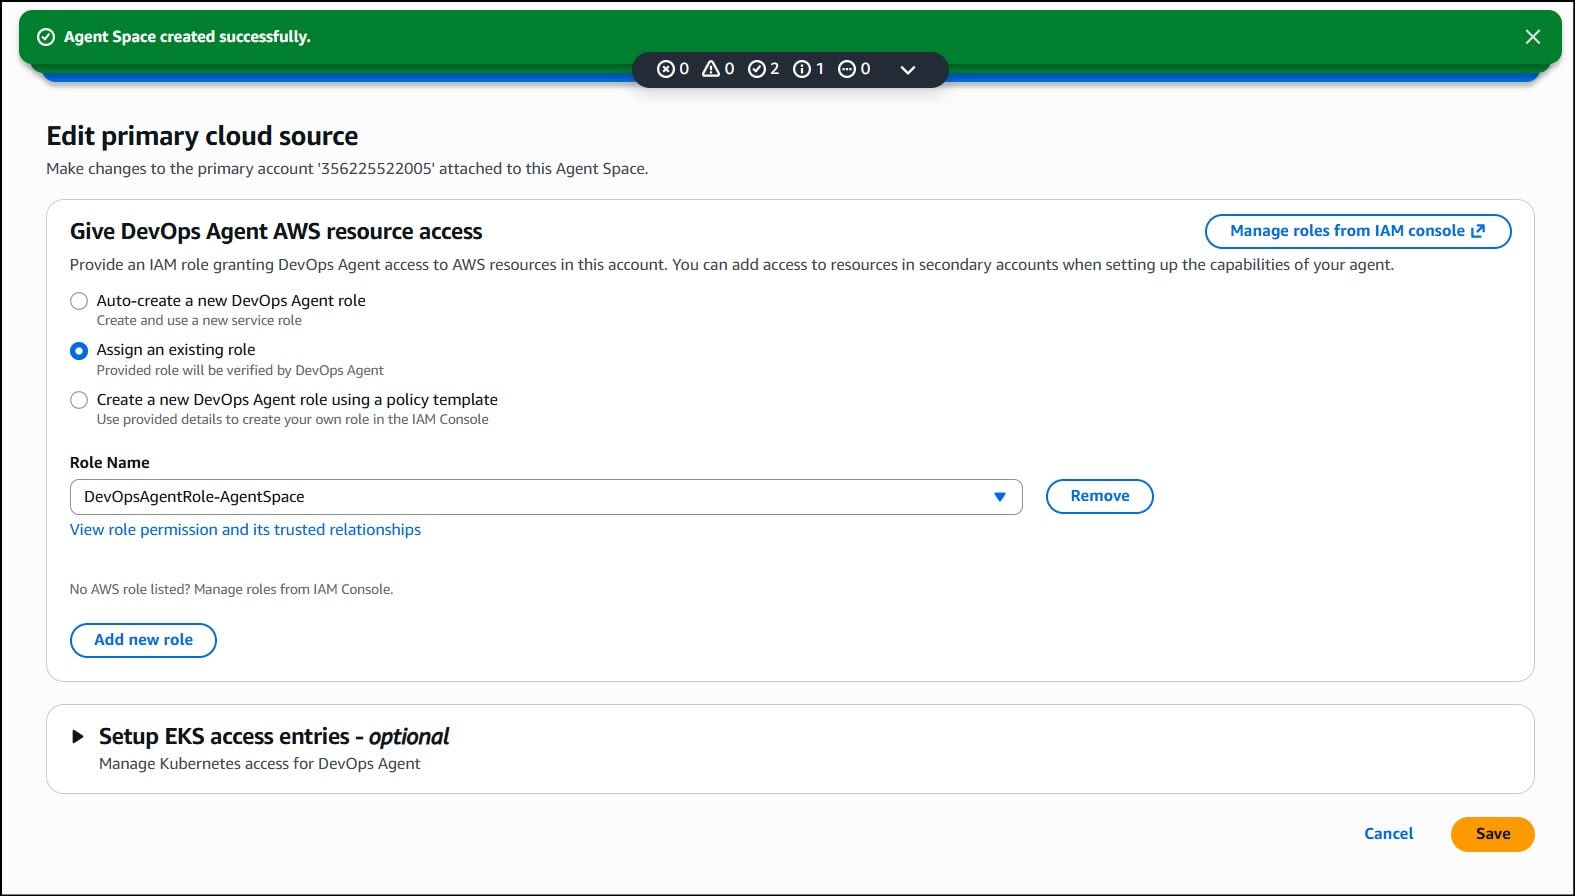Click the 'Role Name' field label
Viewport: 1575px width, 896px height.
pos(109,463)
